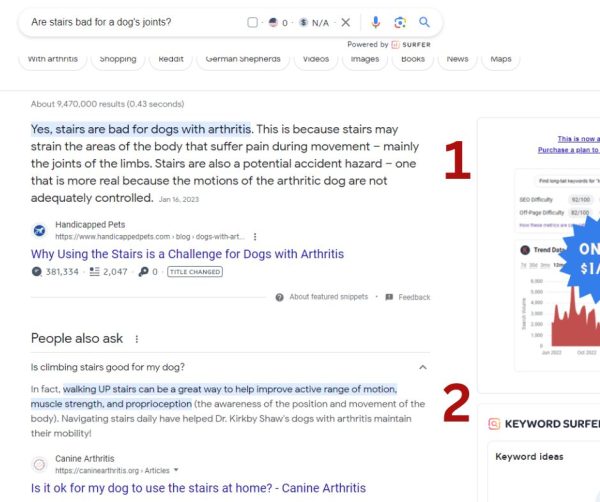Switch to the Images tab

[x=365, y=59]
